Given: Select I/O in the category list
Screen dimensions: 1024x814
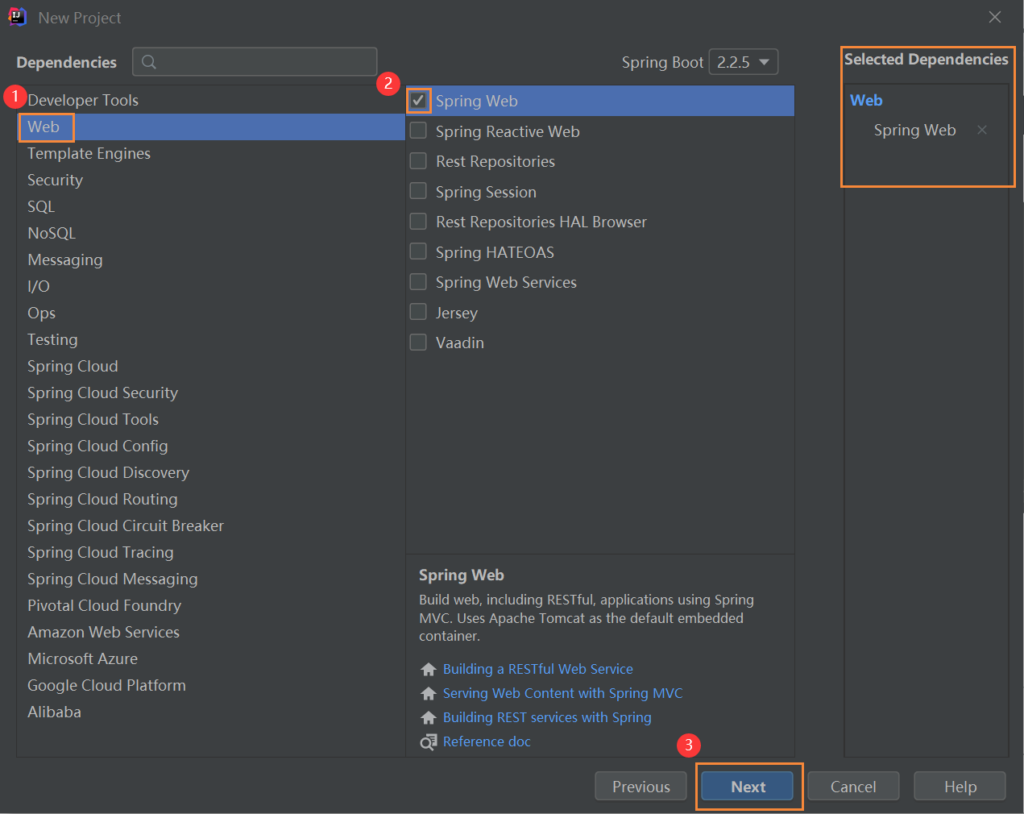Looking at the screenshot, I should 211,286.
